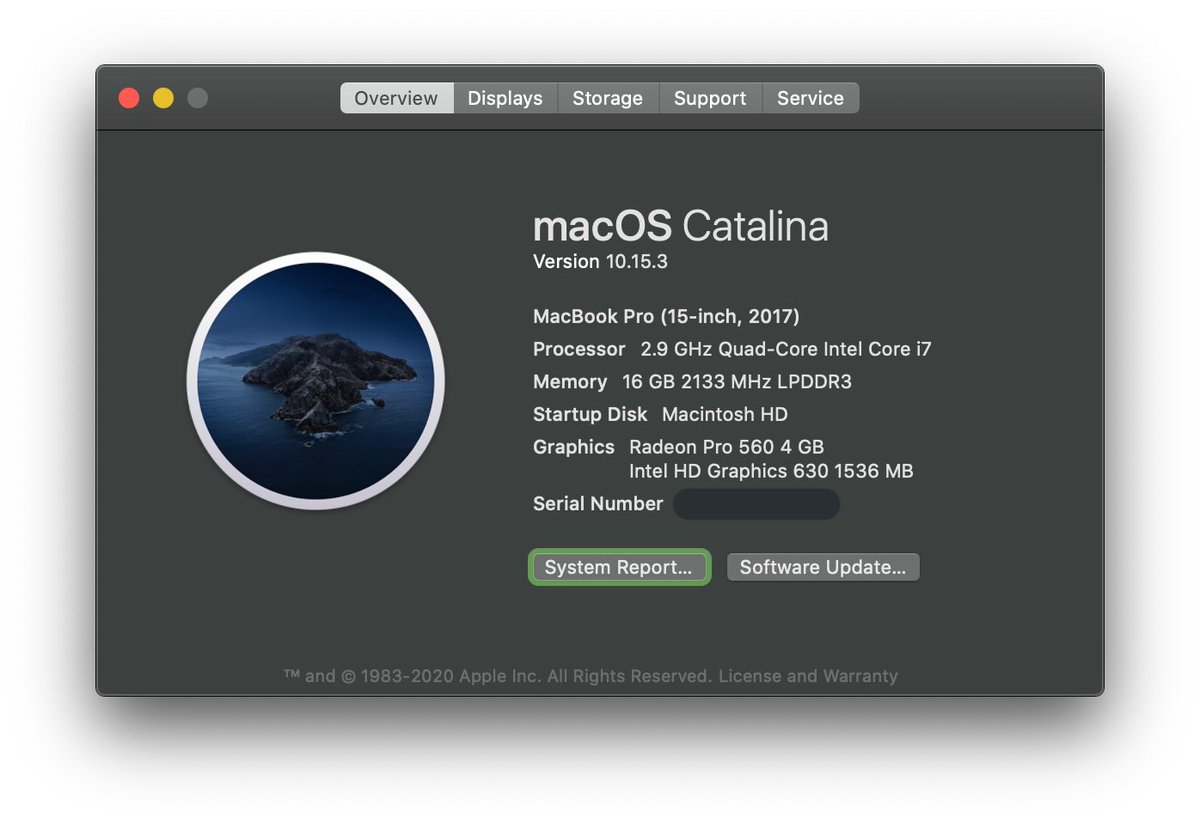Open the Storage tab

607,98
